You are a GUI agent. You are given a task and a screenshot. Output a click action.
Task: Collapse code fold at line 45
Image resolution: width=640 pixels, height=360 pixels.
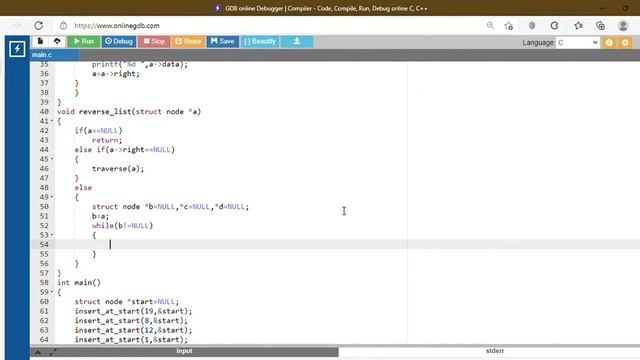52,159
